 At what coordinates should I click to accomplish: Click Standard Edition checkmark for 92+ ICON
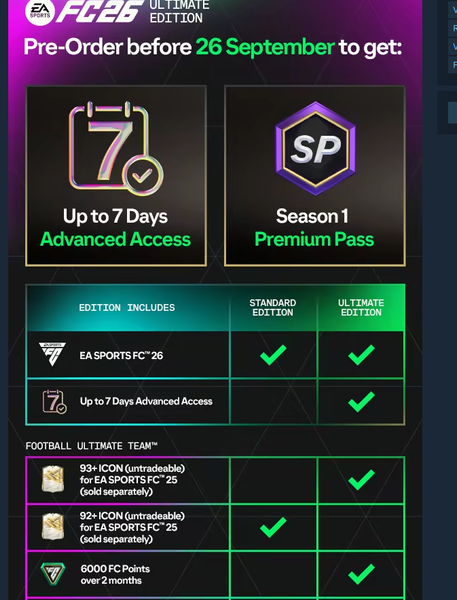[273, 527]
